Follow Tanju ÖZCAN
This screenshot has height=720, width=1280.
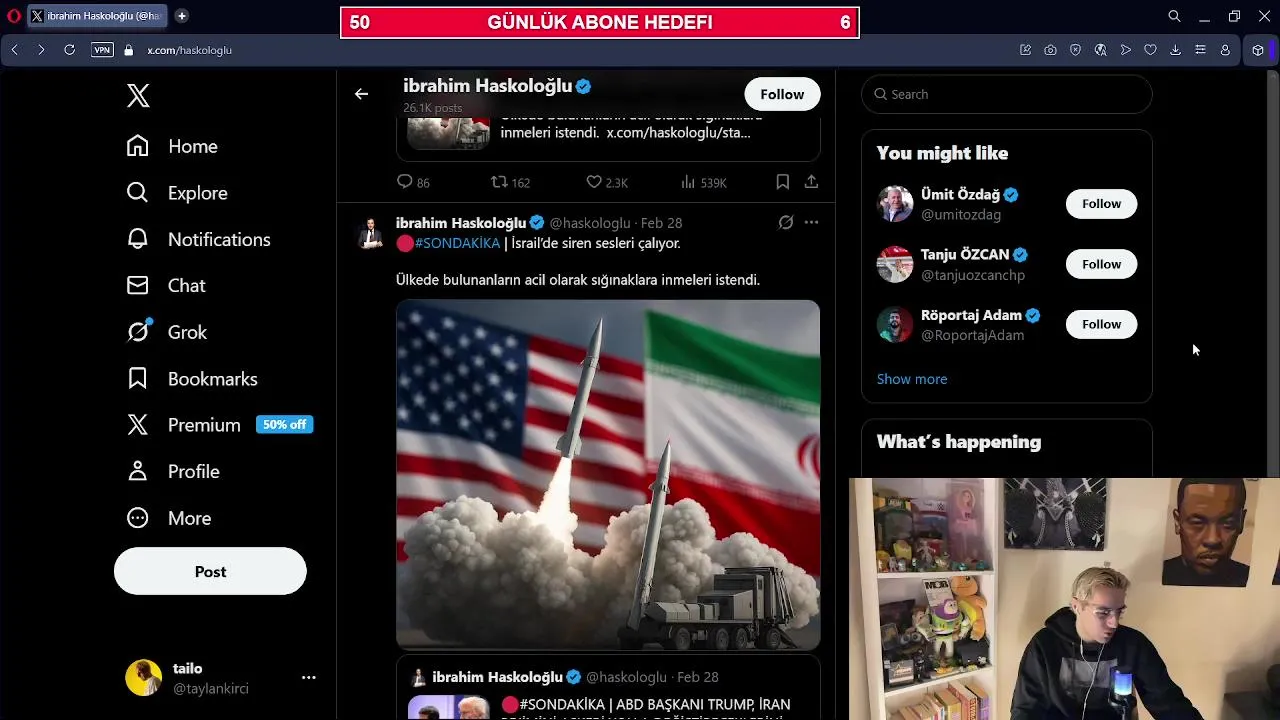click(1101, 264)
